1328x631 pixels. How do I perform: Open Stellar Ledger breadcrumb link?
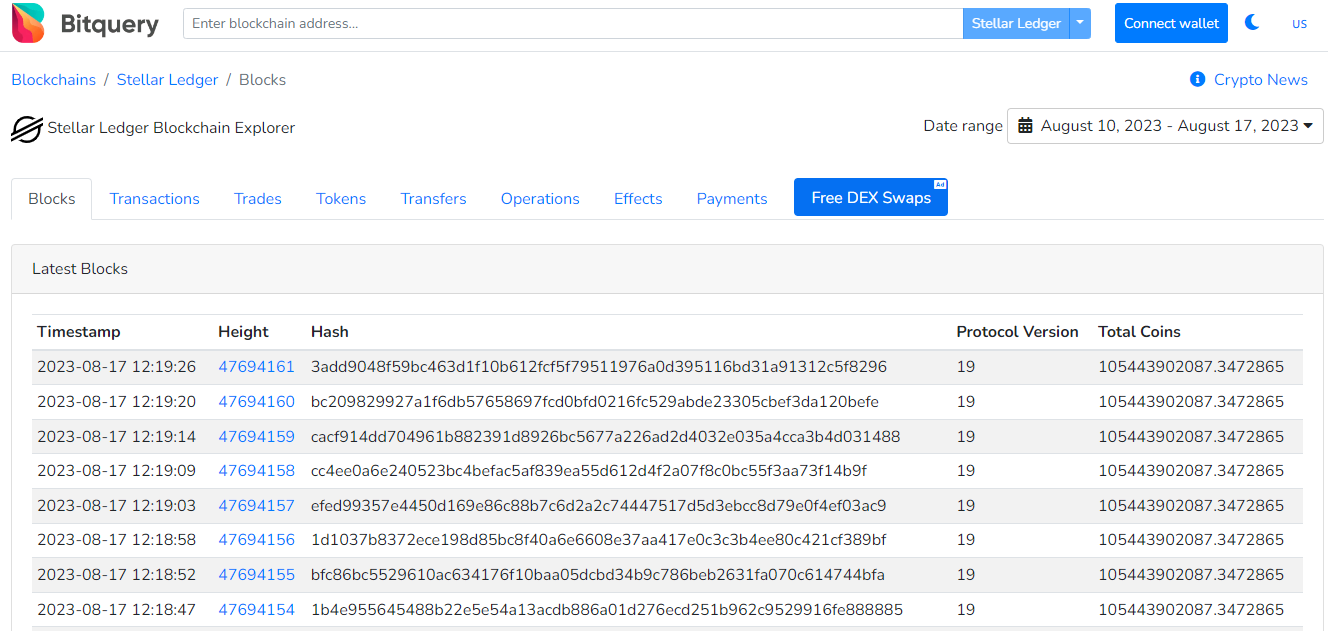point(167,80)
